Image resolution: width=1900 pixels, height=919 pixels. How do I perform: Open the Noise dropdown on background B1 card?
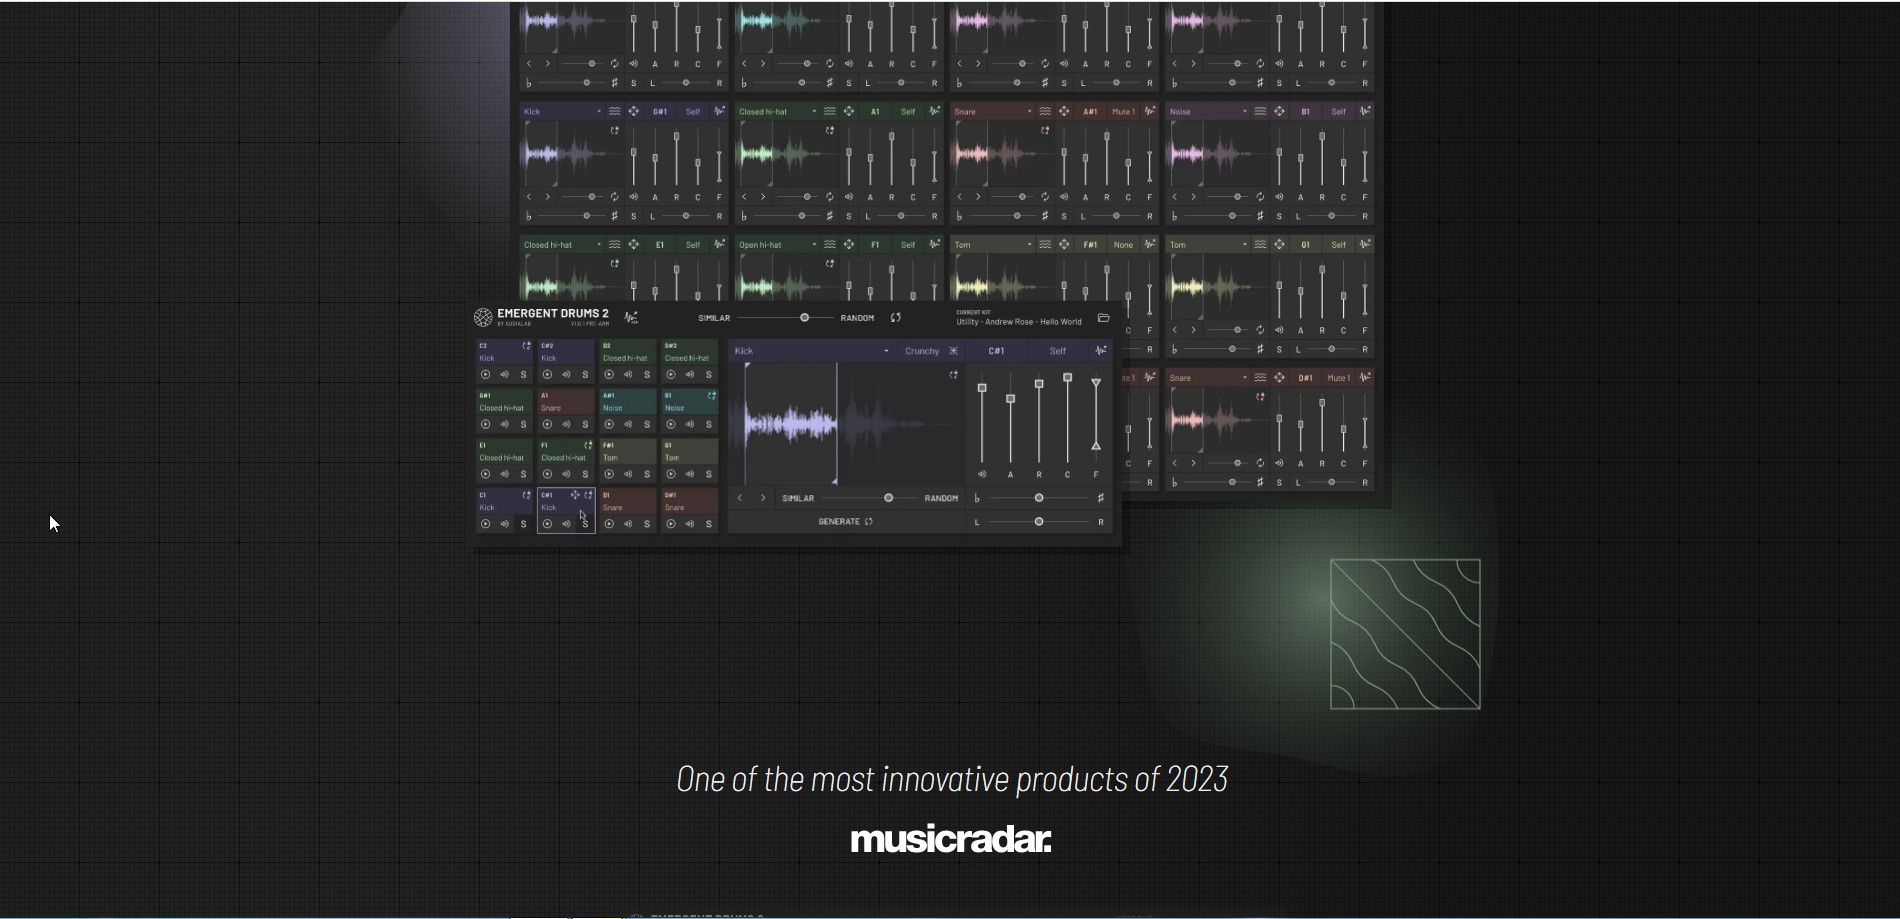(1209, 112)
